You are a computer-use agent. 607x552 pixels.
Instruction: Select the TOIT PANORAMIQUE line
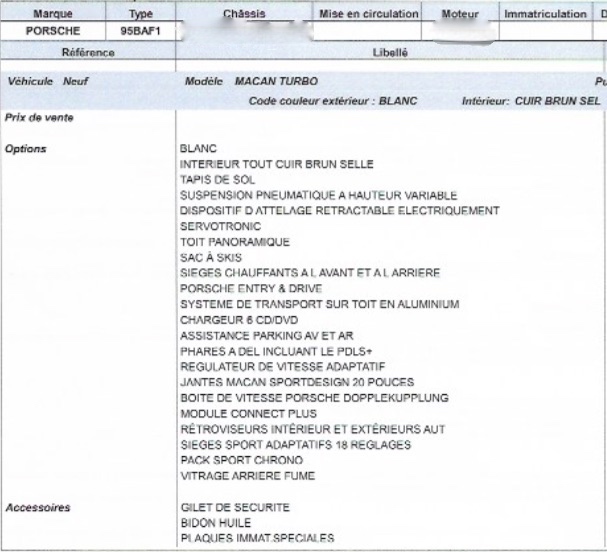235,242
